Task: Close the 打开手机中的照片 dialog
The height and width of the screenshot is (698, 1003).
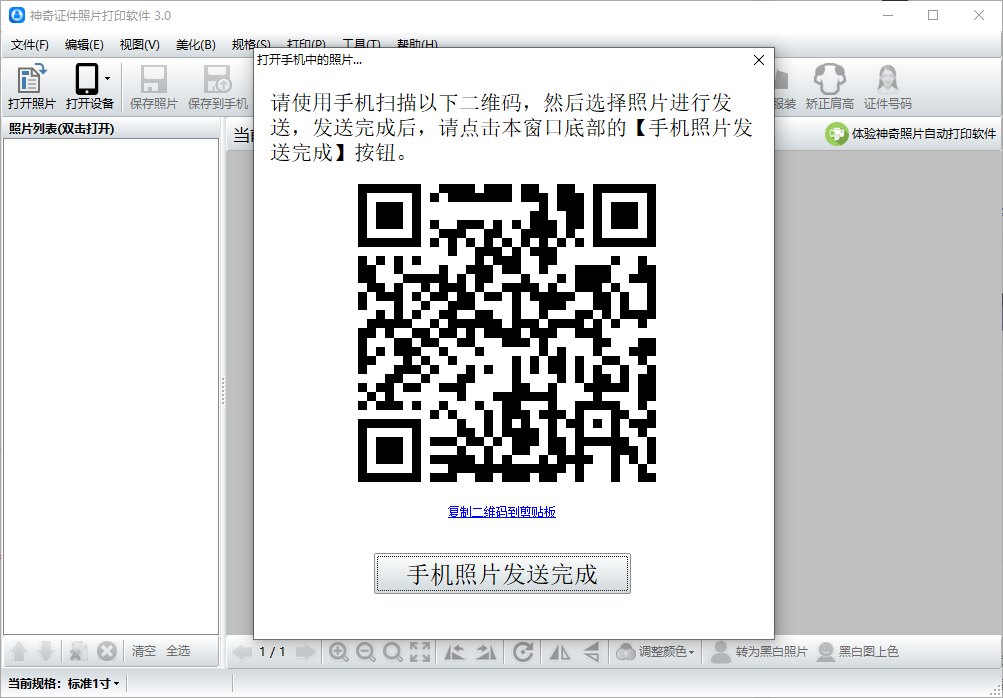Action: coord(758,60)
